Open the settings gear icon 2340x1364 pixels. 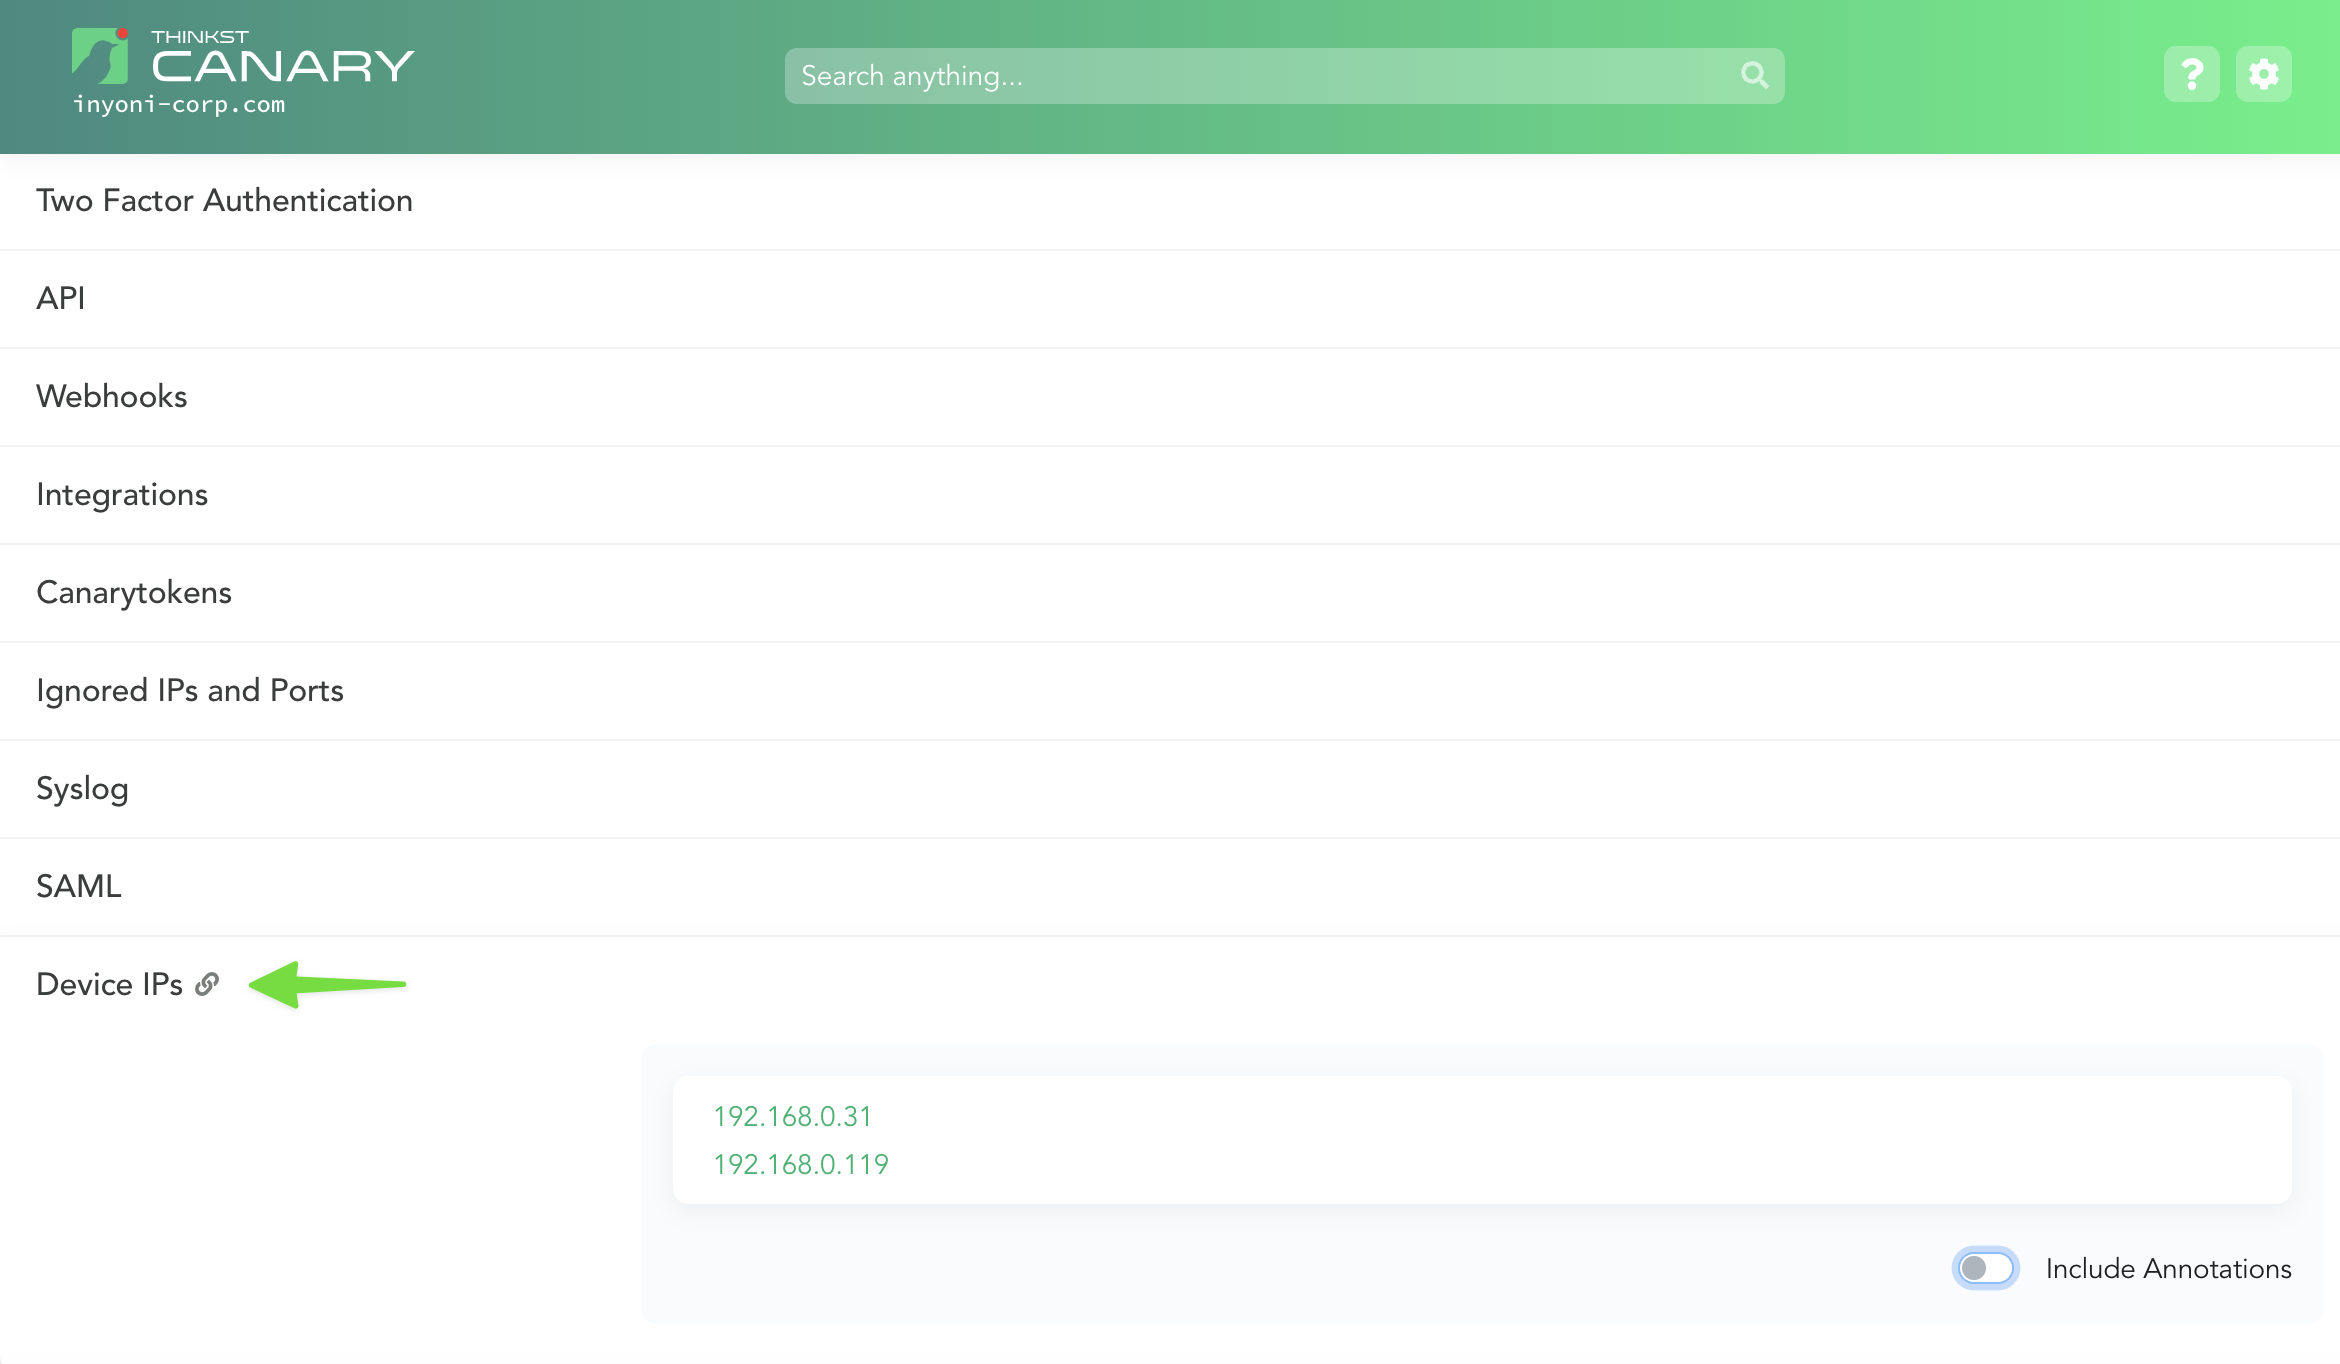[x=2263, y=73]
